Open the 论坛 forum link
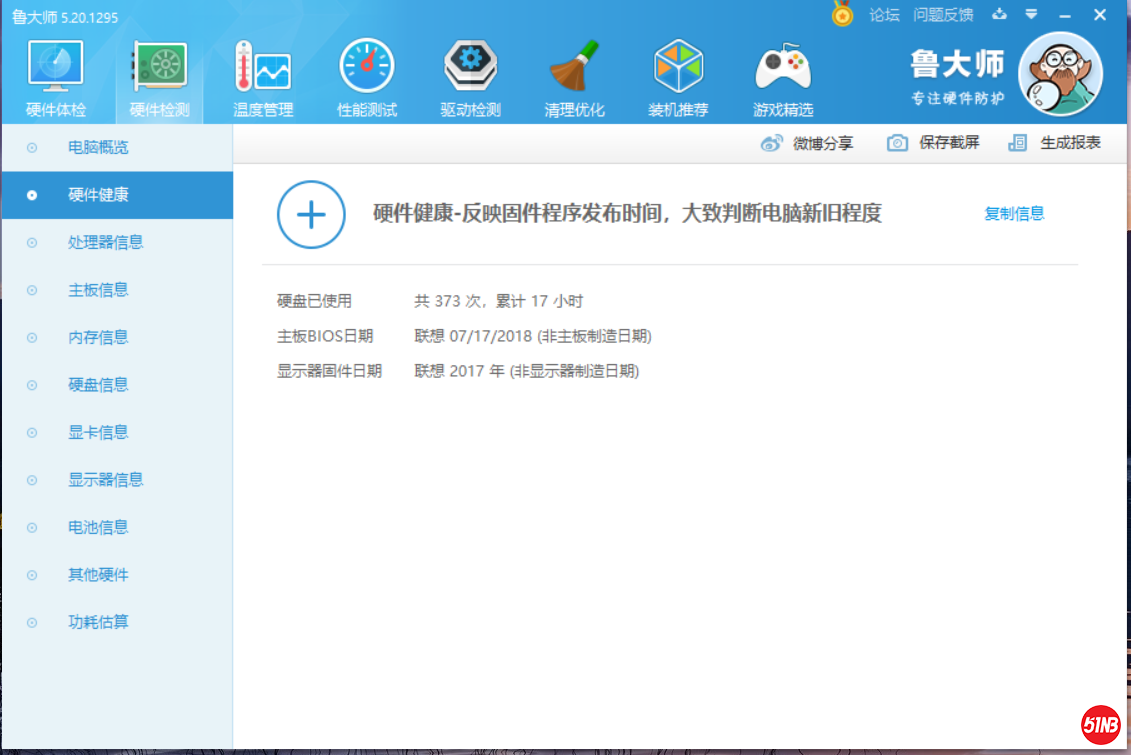1131x755 pixels. click(x=885, y=15)
